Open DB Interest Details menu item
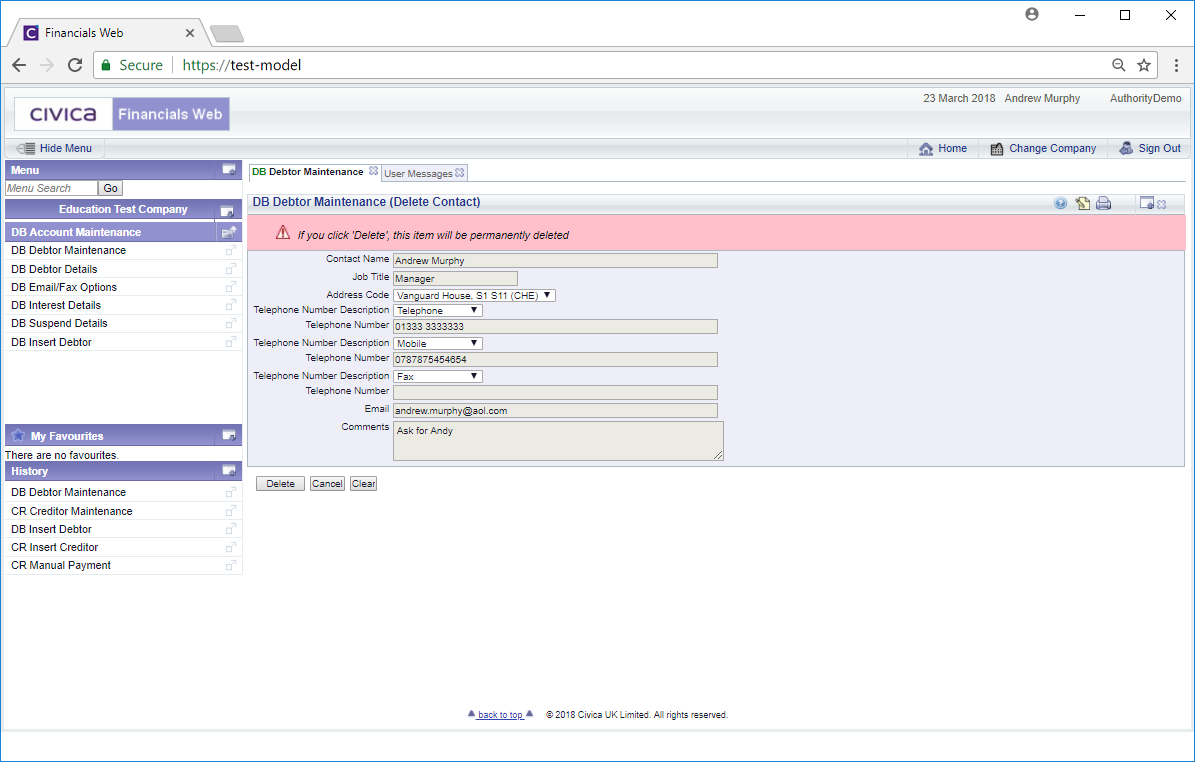 click(56, 306)
